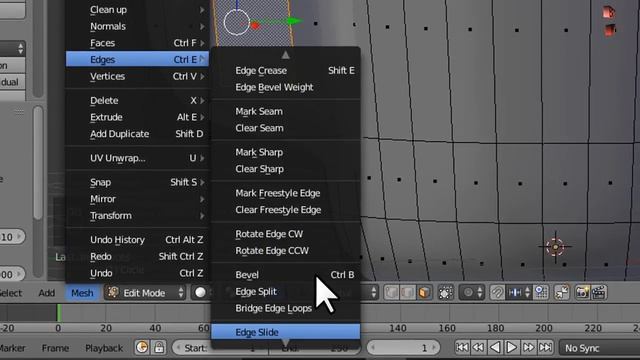Choose Bevel from Edges submenu
Screen dimensions: 640x360
(286, 275)
